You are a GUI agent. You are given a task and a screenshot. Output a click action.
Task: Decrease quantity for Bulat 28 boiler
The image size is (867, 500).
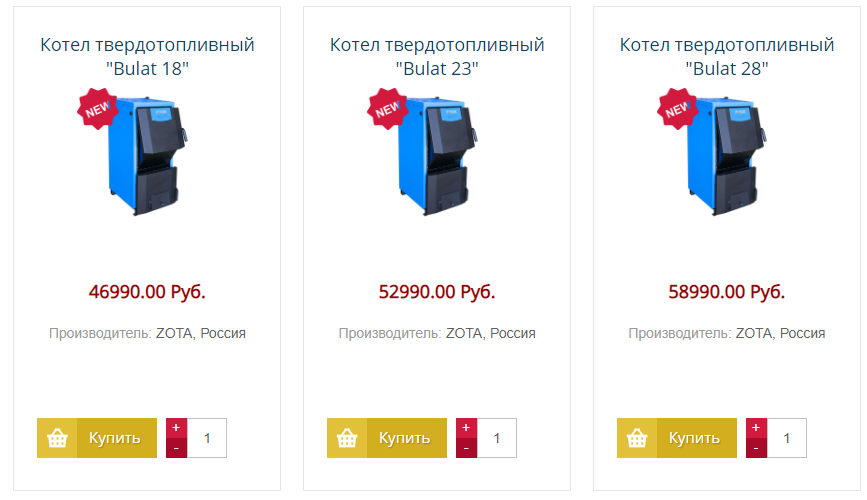point(756,448)
